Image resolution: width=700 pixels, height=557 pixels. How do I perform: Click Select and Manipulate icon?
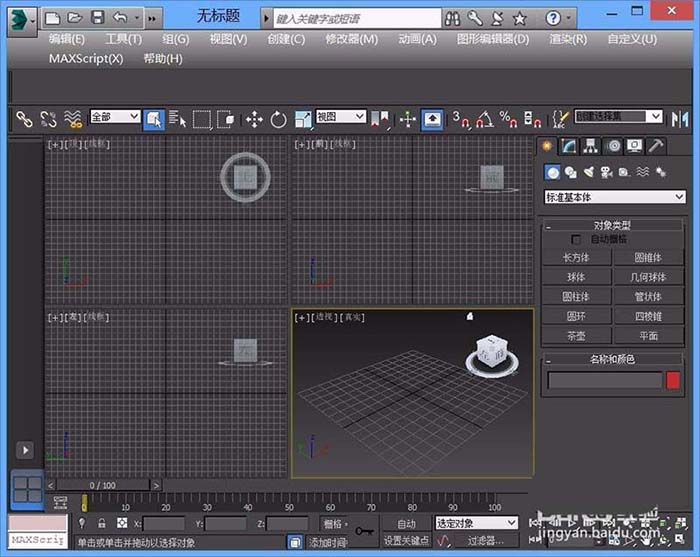coord(408,119)
